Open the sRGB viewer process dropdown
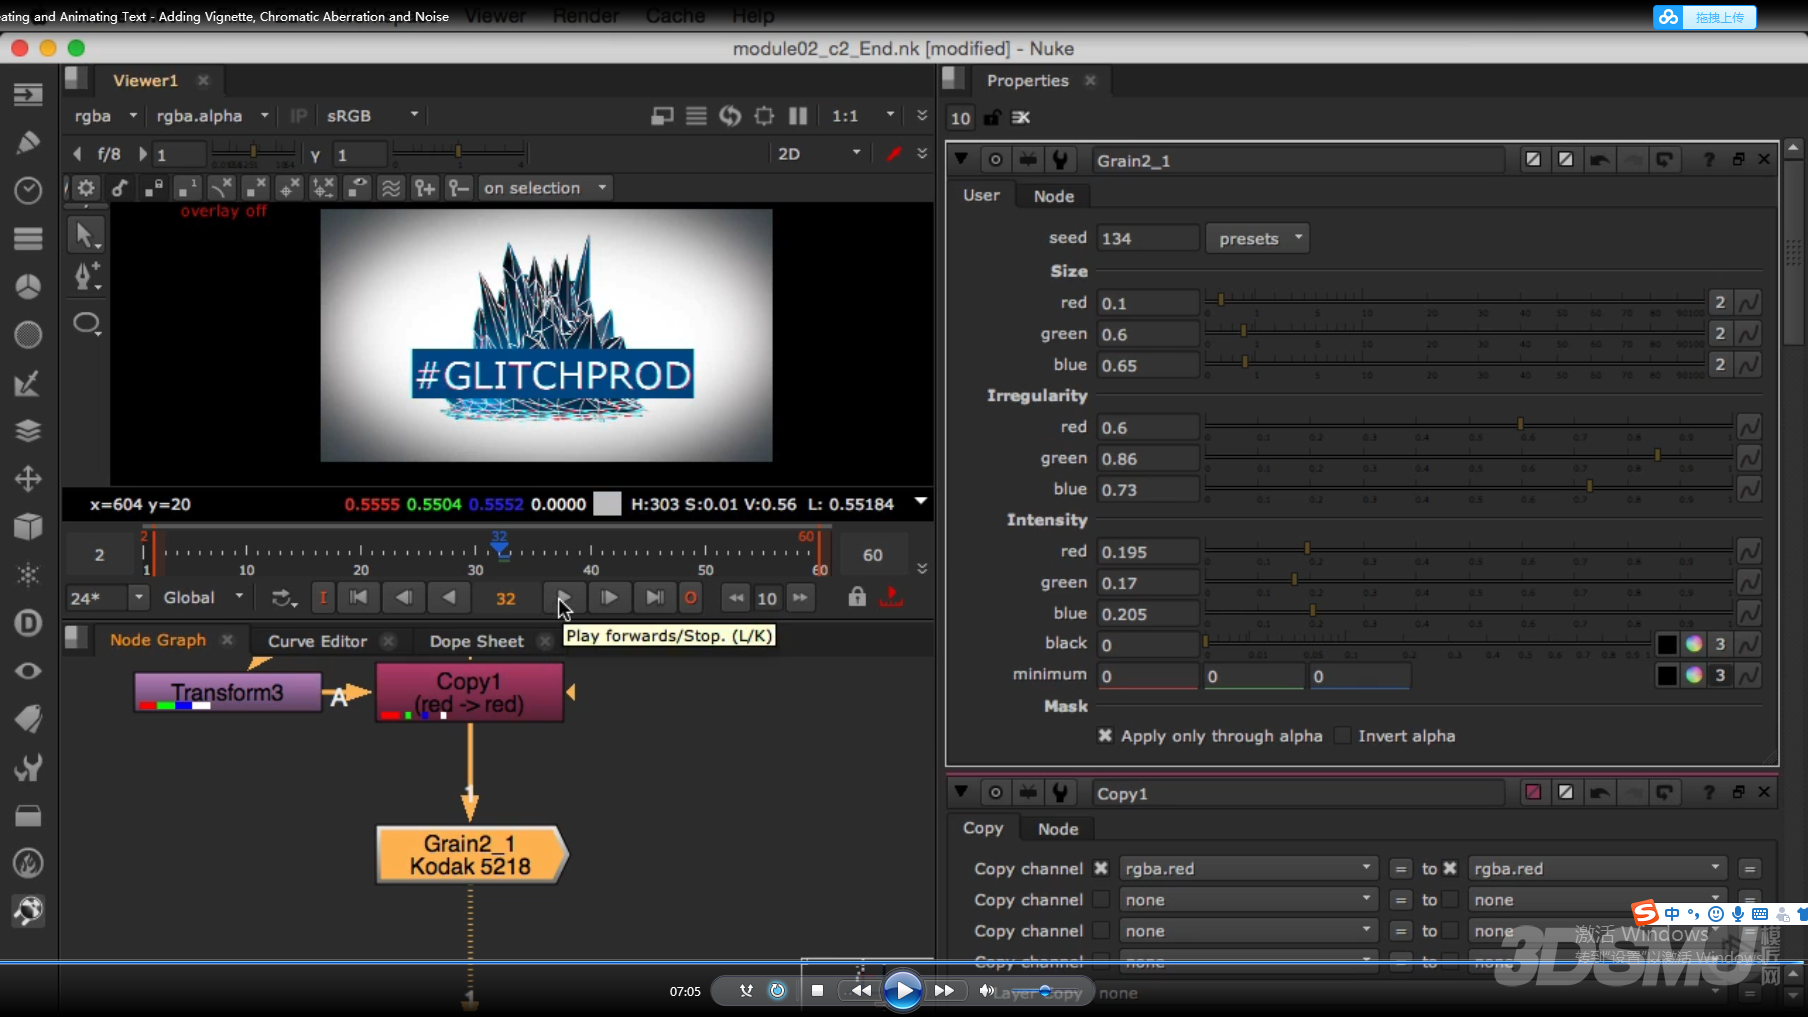The image size is (1808, 1017). (x=372, y=116)
